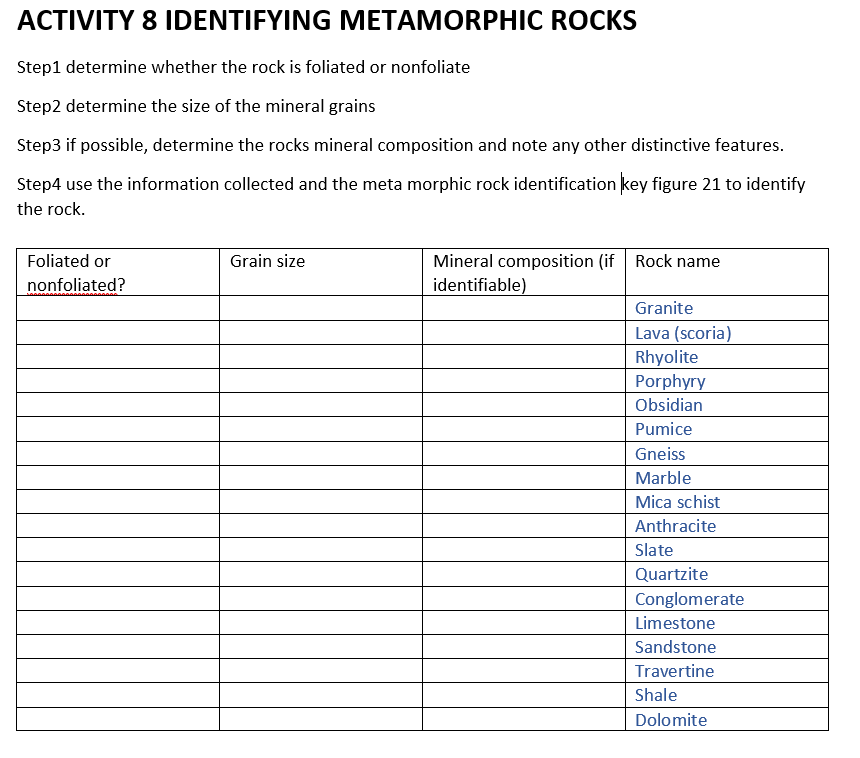Image resolution: width=860 pixels, height=758 pixels.
Task: Select the Activity 8 title text
Action: pyautogui.click(x=326, y=20)
